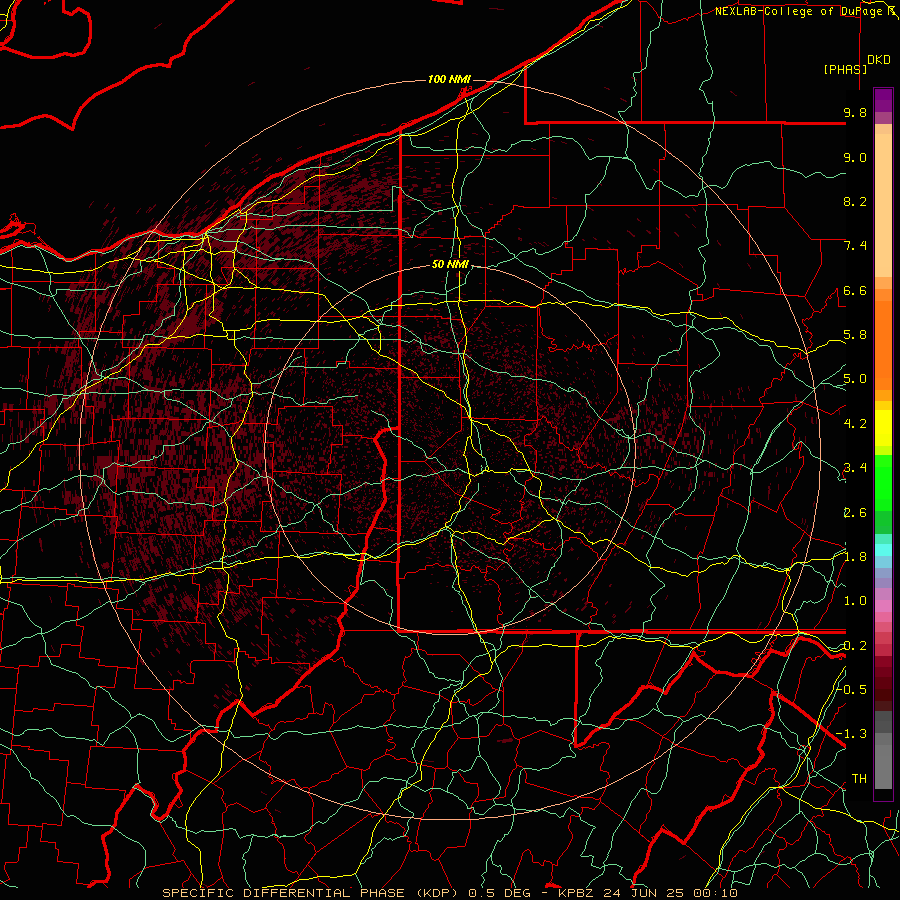Click the 3.4 scale value
This screenshot has width=900, height=900.
855,468
